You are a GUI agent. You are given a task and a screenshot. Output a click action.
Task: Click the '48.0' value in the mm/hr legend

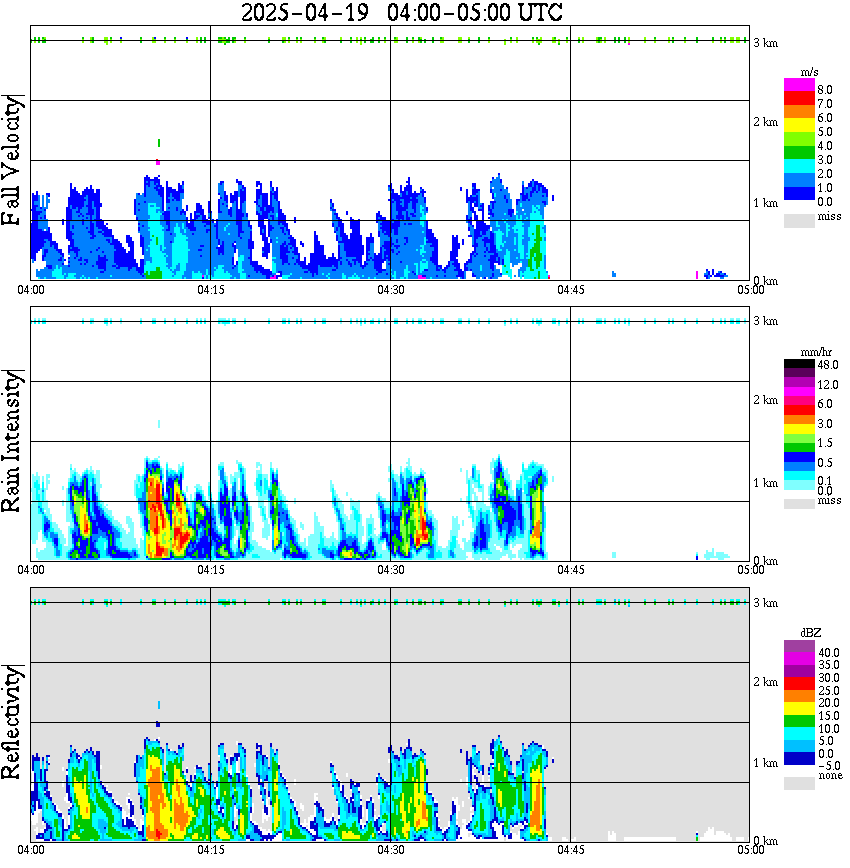[x=828, y=365]
